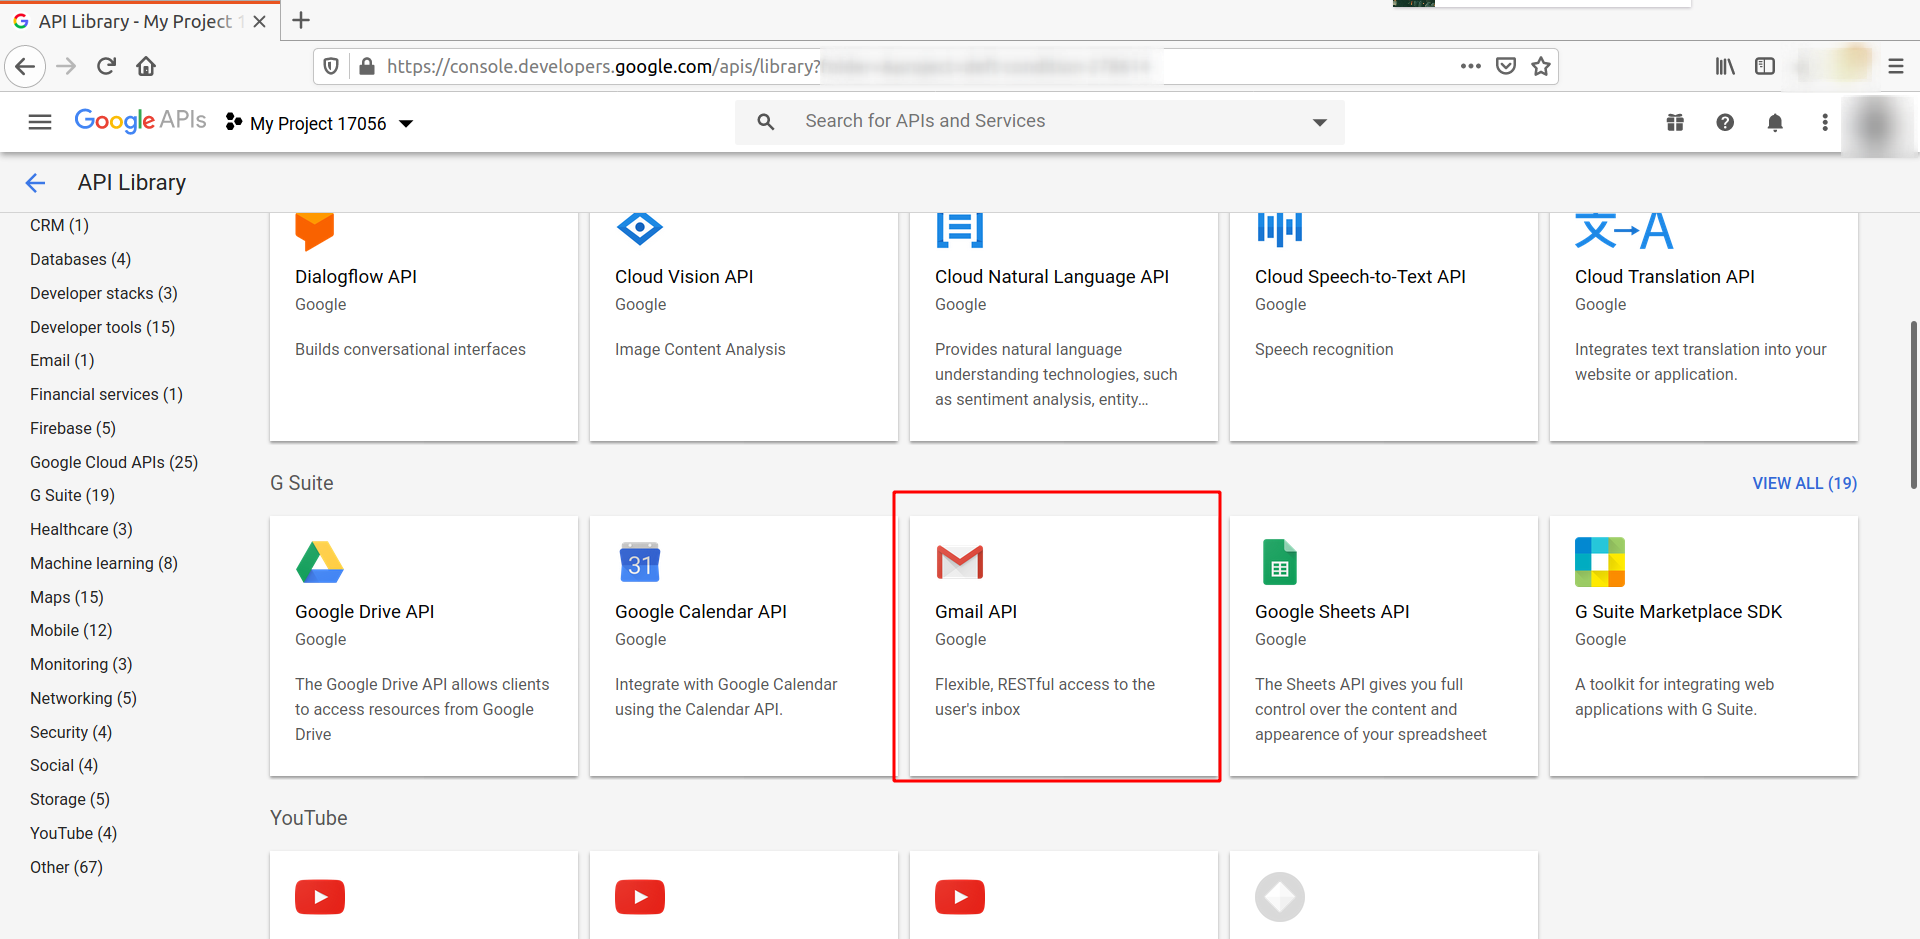This screenshot has height=939, width=1920.
Task: Click the Google APIs logo
Action: [141, 121]
